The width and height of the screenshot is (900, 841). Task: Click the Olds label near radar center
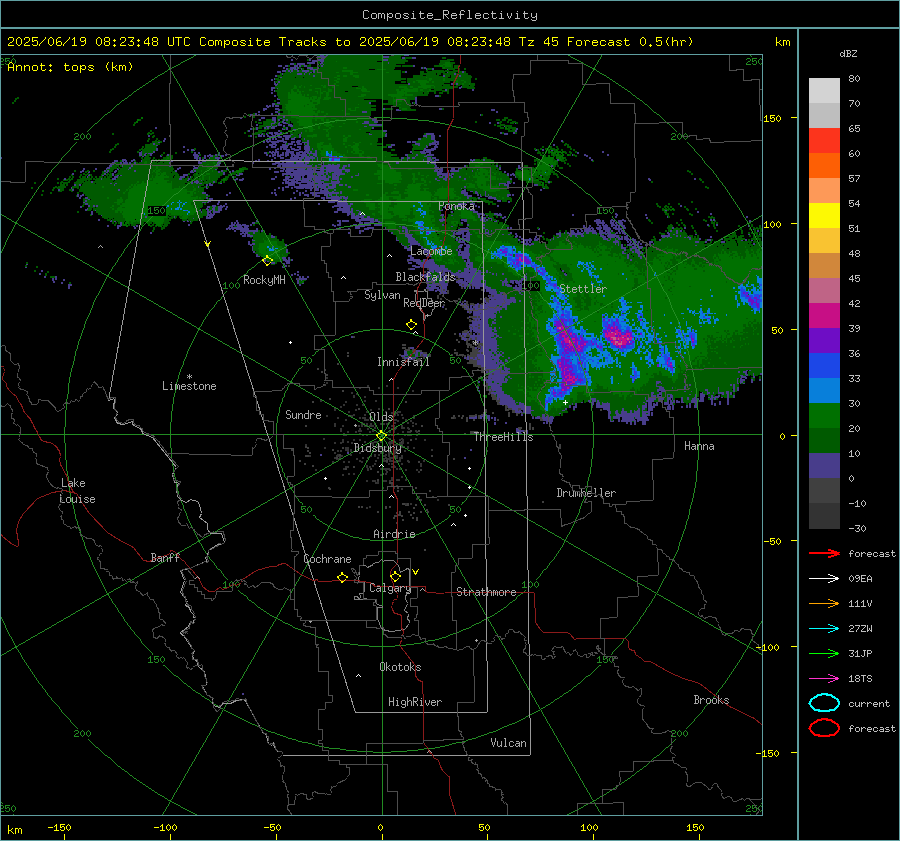point(381,417)
